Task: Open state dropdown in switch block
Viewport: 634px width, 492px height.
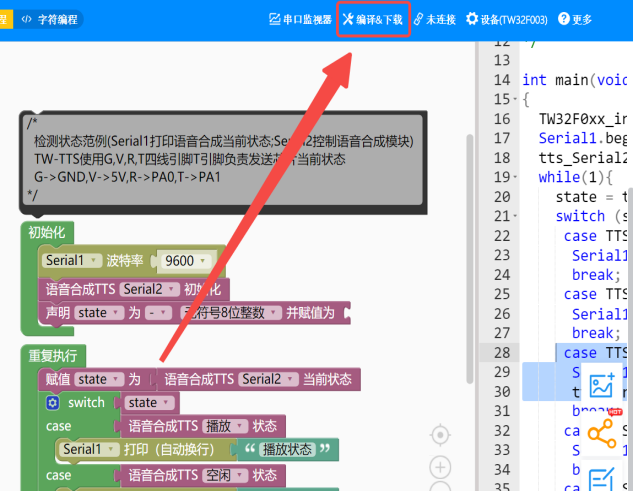Action: (x=149, y=403)
